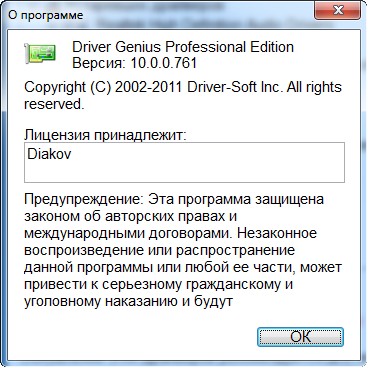Screen dimensions: 368x368
Task: Click the word reserved. under copyright
Action: click(x=54, y=104)
